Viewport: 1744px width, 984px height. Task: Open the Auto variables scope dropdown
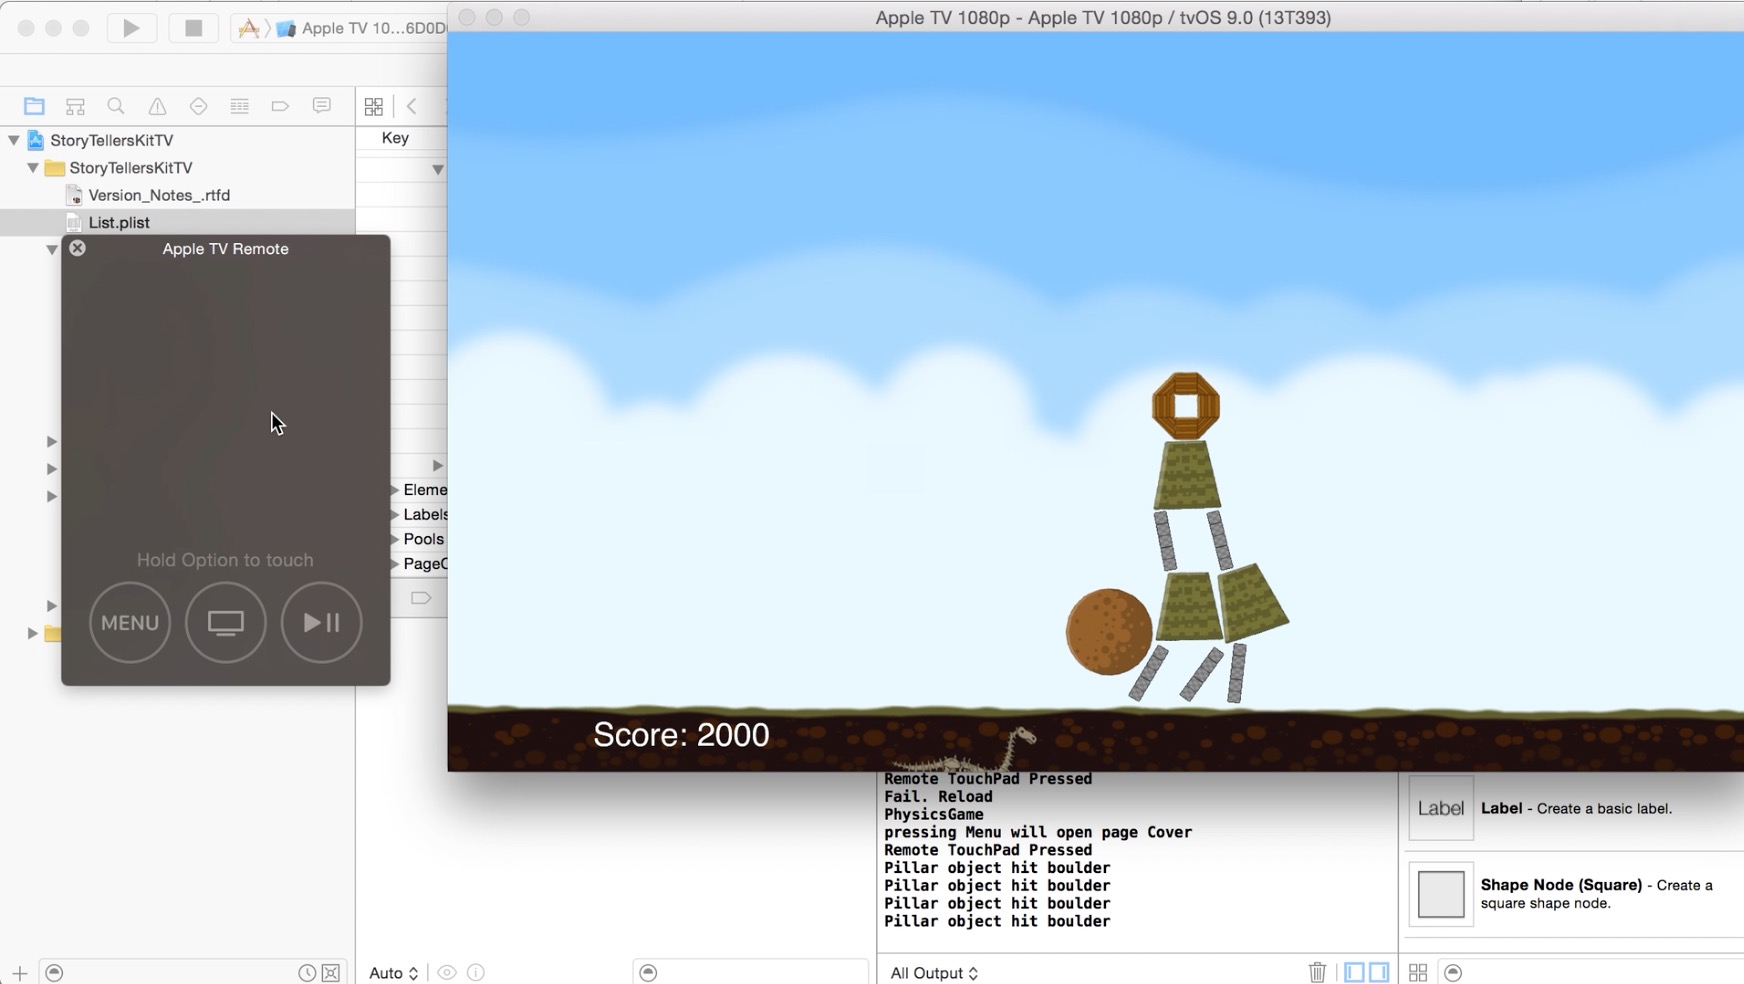393,972
